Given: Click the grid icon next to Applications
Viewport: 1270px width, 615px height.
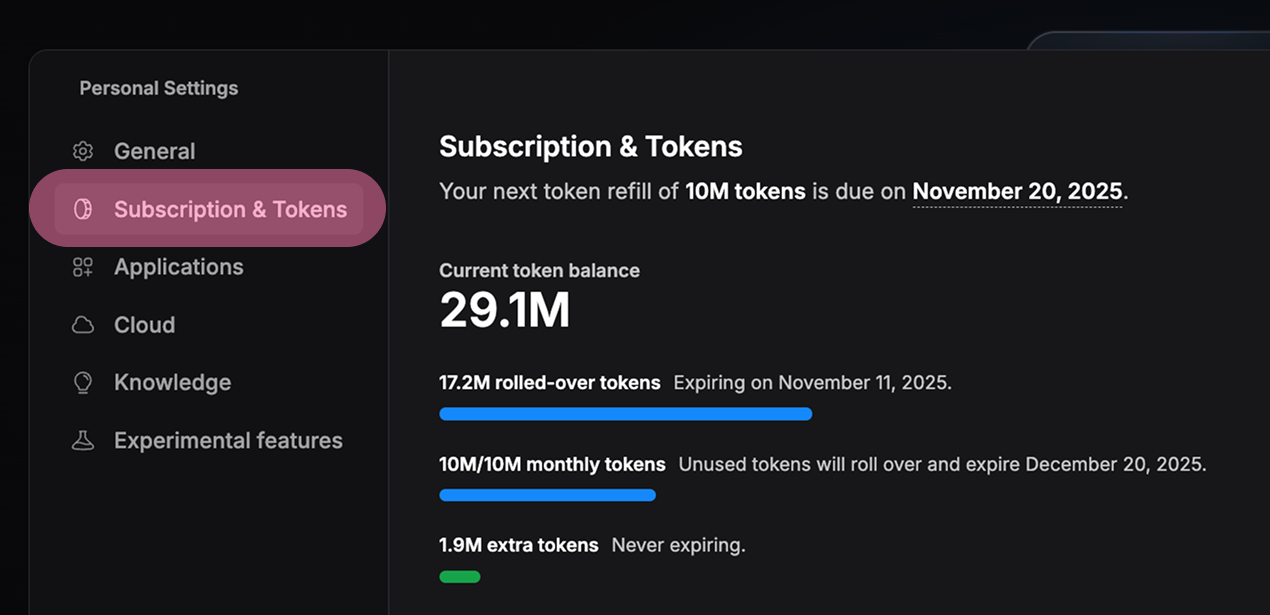Looking at the screenshot, I should pyautogui.click(x=82, y=267).
